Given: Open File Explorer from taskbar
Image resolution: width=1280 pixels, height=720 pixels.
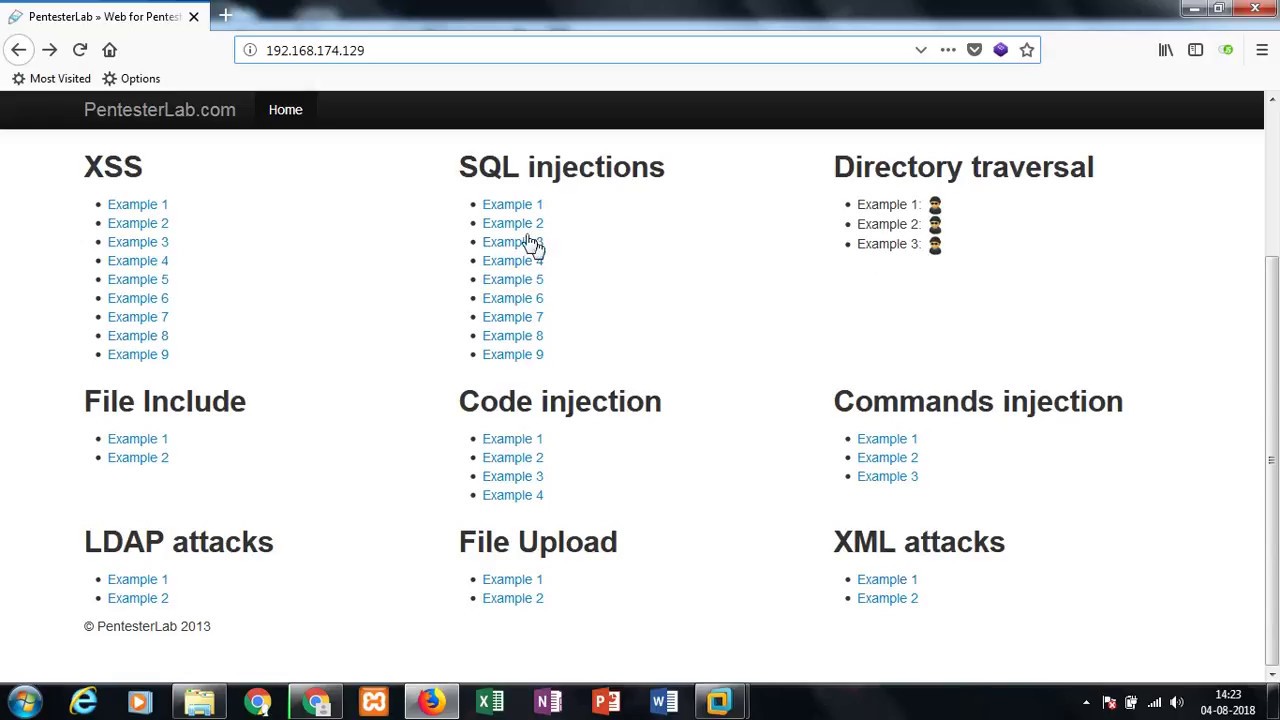Looking at the screenshot, I should (199, 702).
